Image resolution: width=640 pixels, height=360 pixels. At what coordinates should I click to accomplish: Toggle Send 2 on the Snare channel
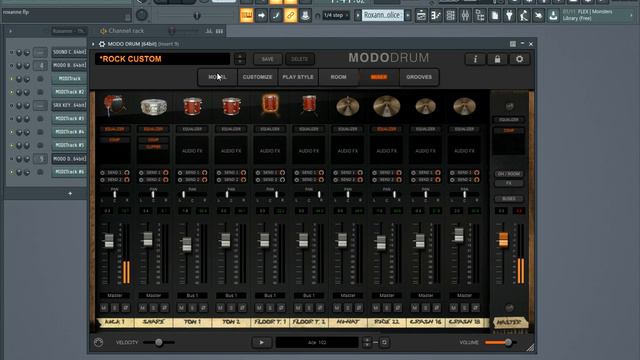pos(141,180)
